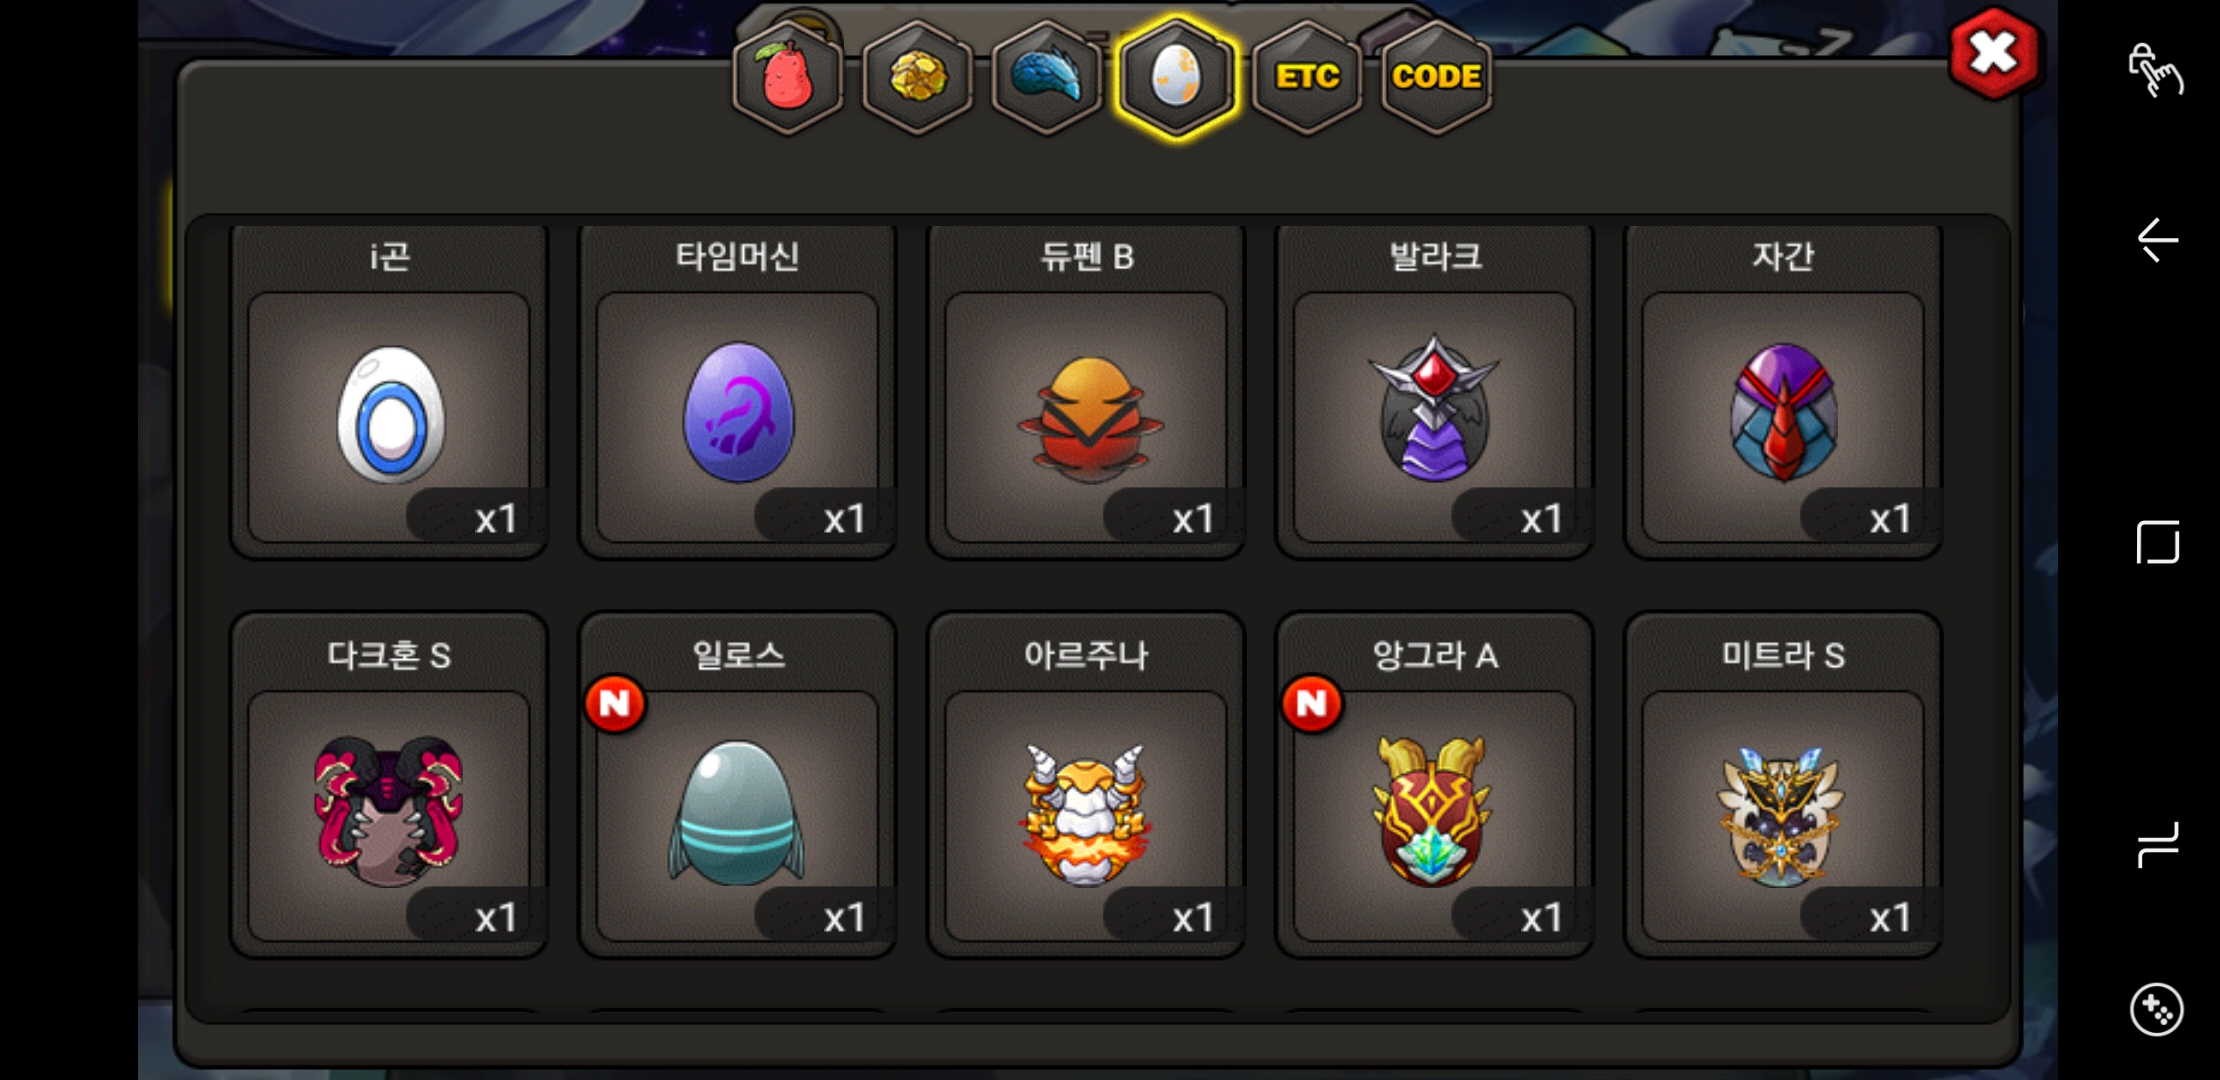Close the inventory window with the red X
Viewport: 2220px width, 1080px height.
point(1993,54)
